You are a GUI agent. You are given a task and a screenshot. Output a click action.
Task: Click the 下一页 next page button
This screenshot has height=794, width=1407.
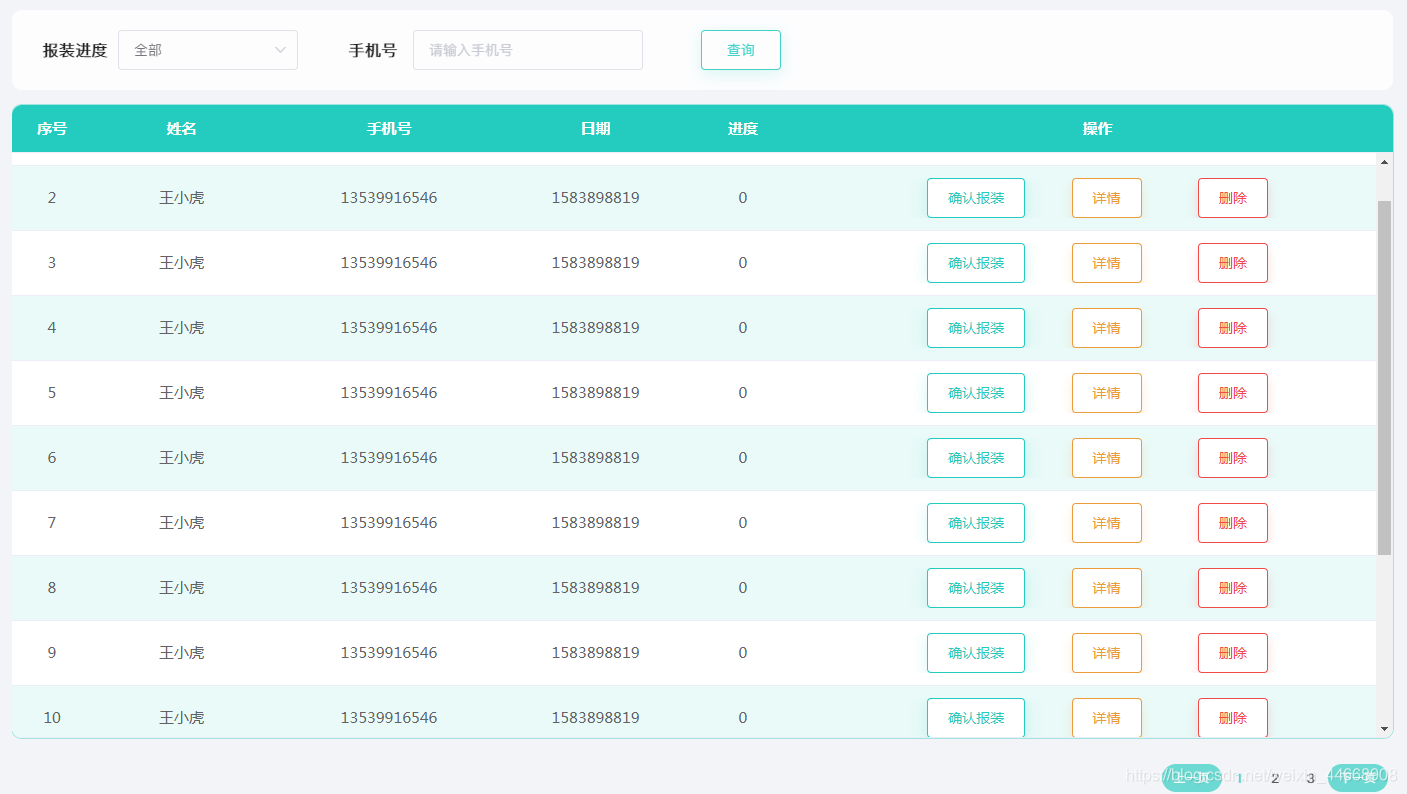(x=1358, y=778)
